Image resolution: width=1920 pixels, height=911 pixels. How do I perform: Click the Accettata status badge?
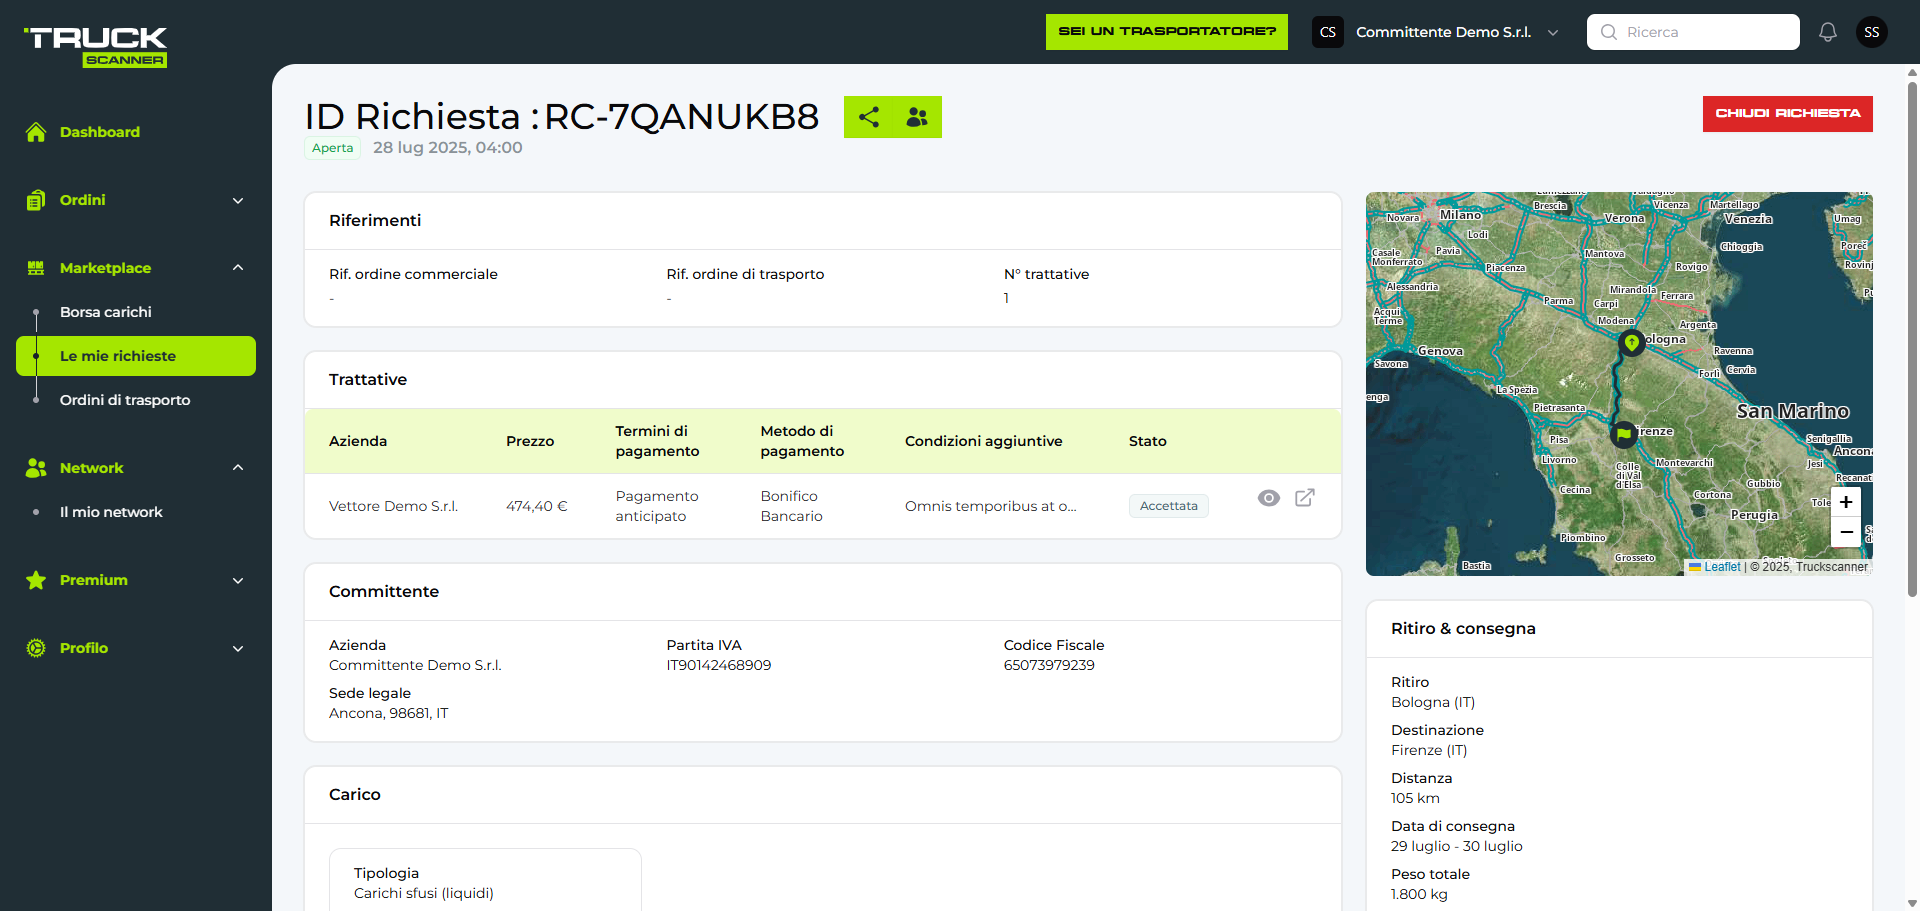(x=1169, y=506)
